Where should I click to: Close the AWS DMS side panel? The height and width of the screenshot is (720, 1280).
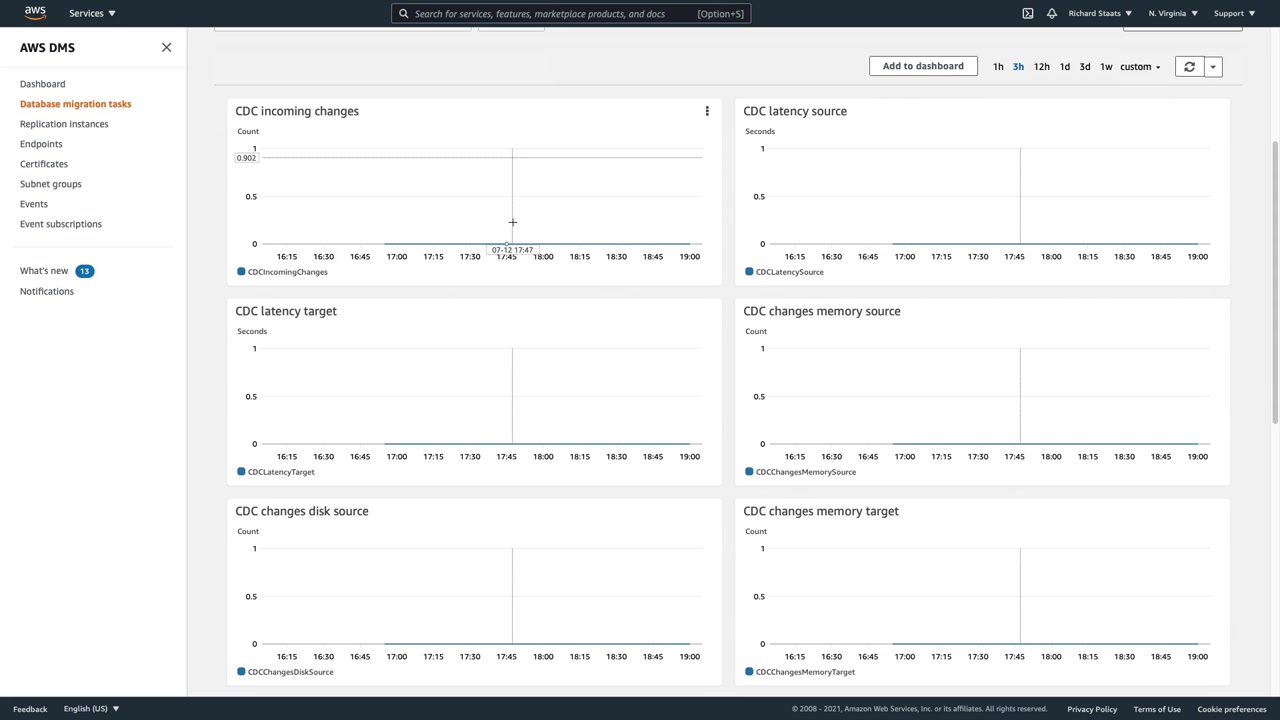pos(166,47)
